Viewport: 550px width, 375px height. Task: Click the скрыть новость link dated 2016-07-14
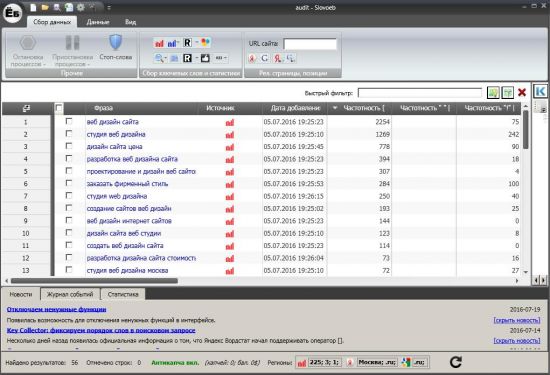(x=517, y=341)
